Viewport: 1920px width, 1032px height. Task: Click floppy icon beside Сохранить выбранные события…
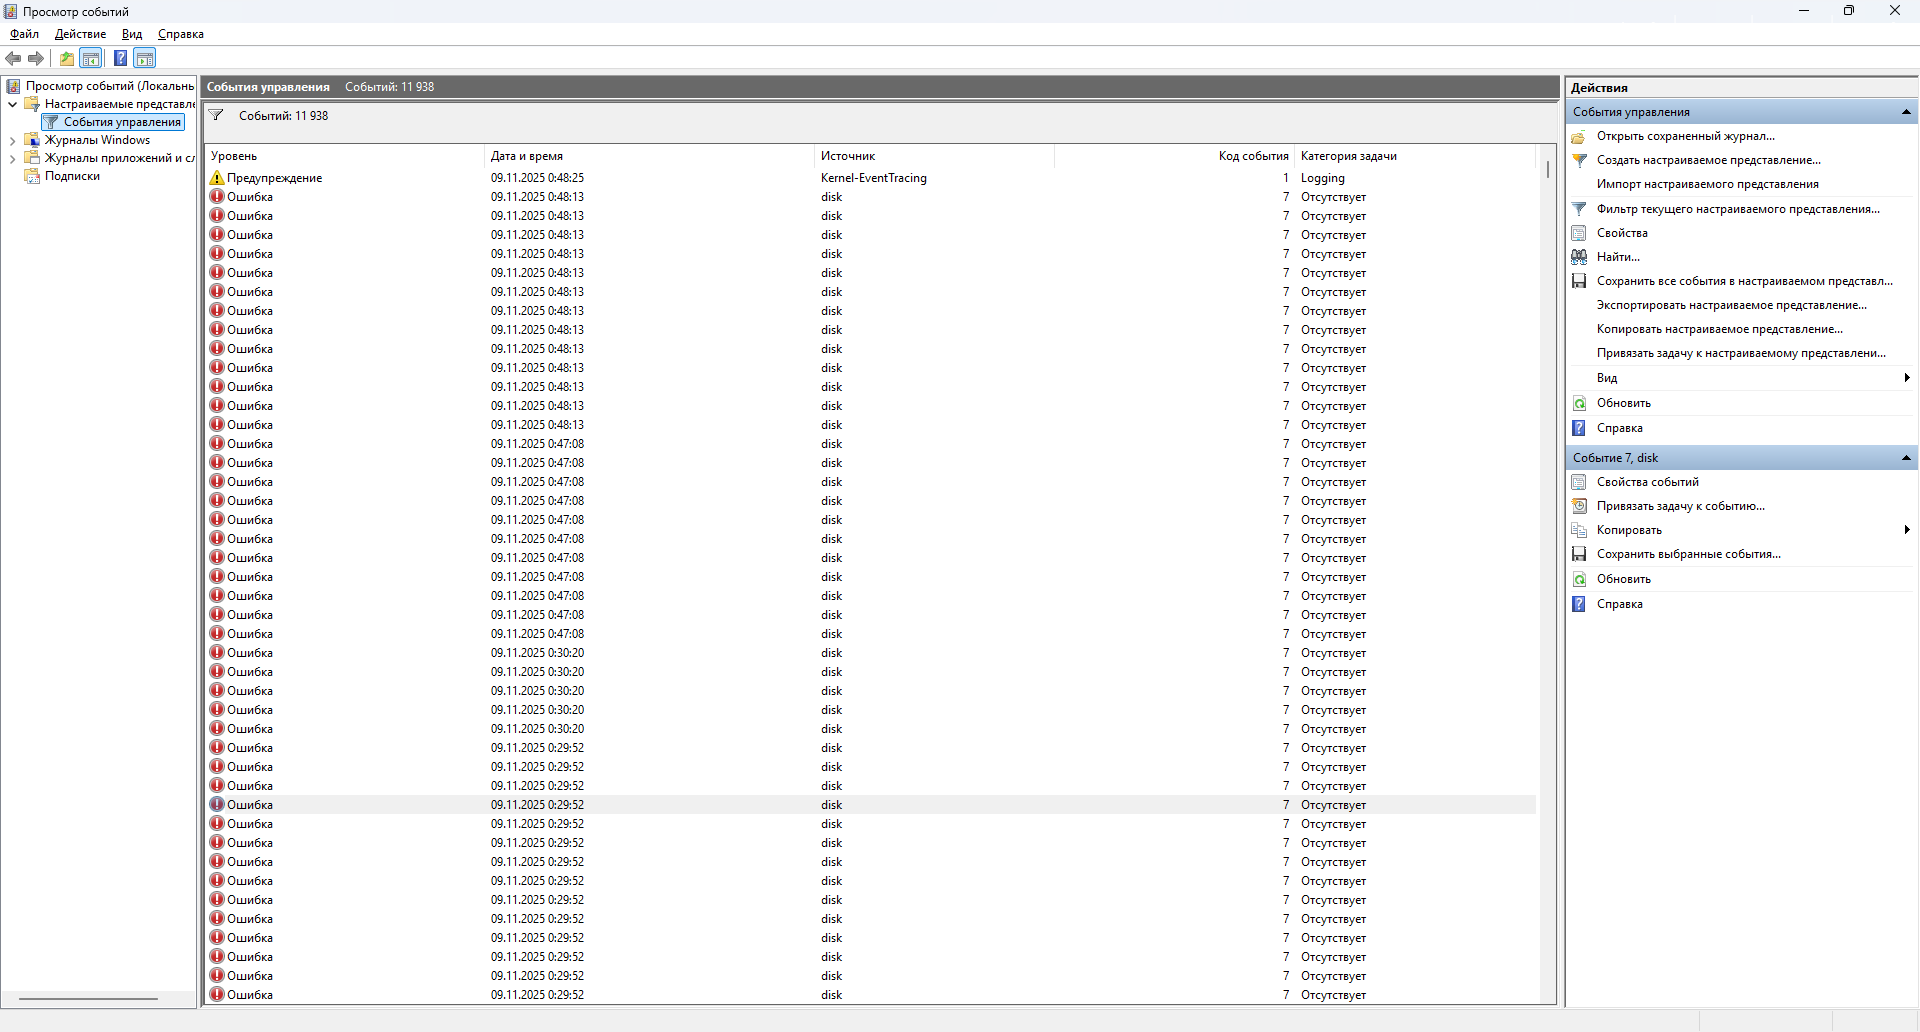[x=1579, y=554]
